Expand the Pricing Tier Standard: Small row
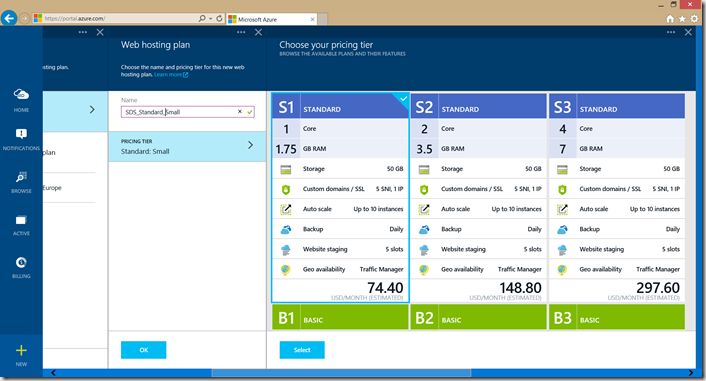706x381 pixels. 187,146
